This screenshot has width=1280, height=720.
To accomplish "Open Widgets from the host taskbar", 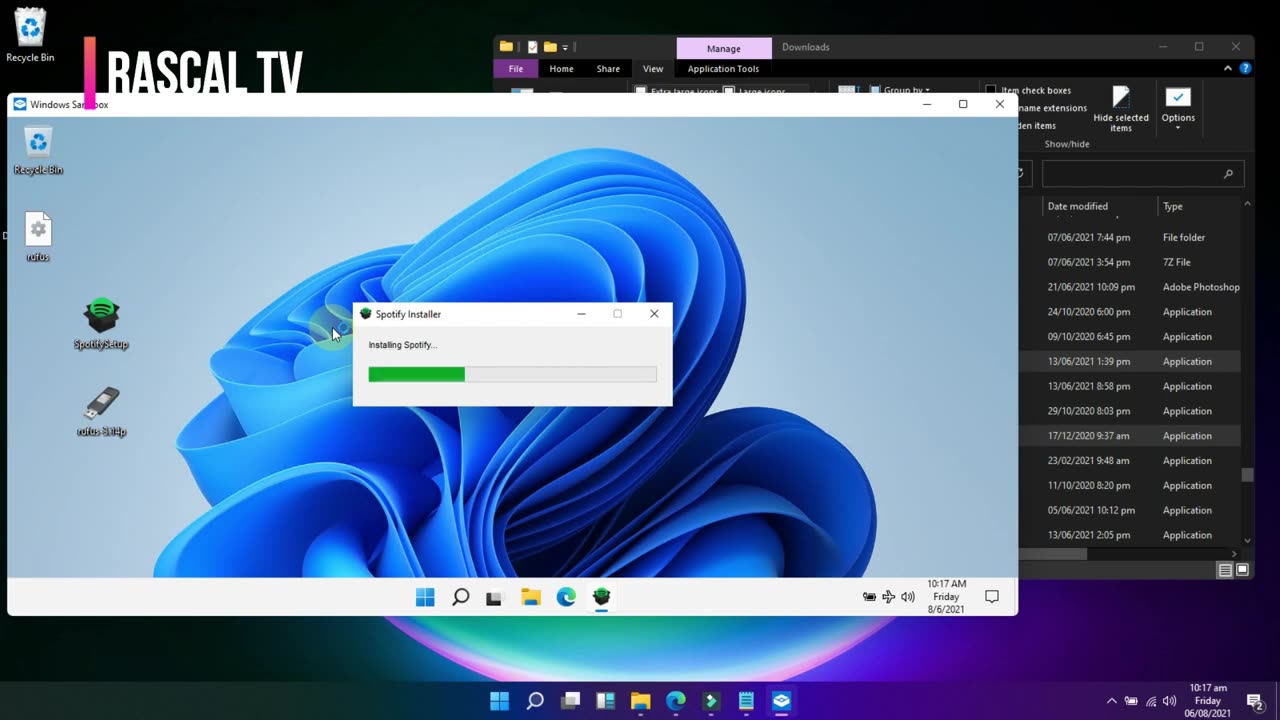I will (605, 701).
